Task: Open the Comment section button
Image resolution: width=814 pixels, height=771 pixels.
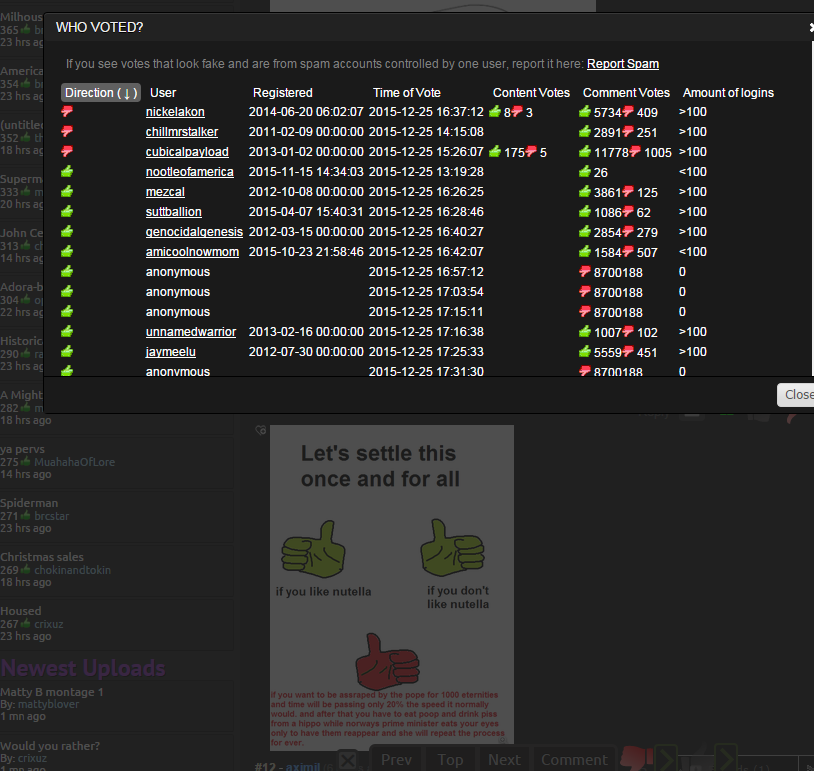Action: click(x=574, y=760)
